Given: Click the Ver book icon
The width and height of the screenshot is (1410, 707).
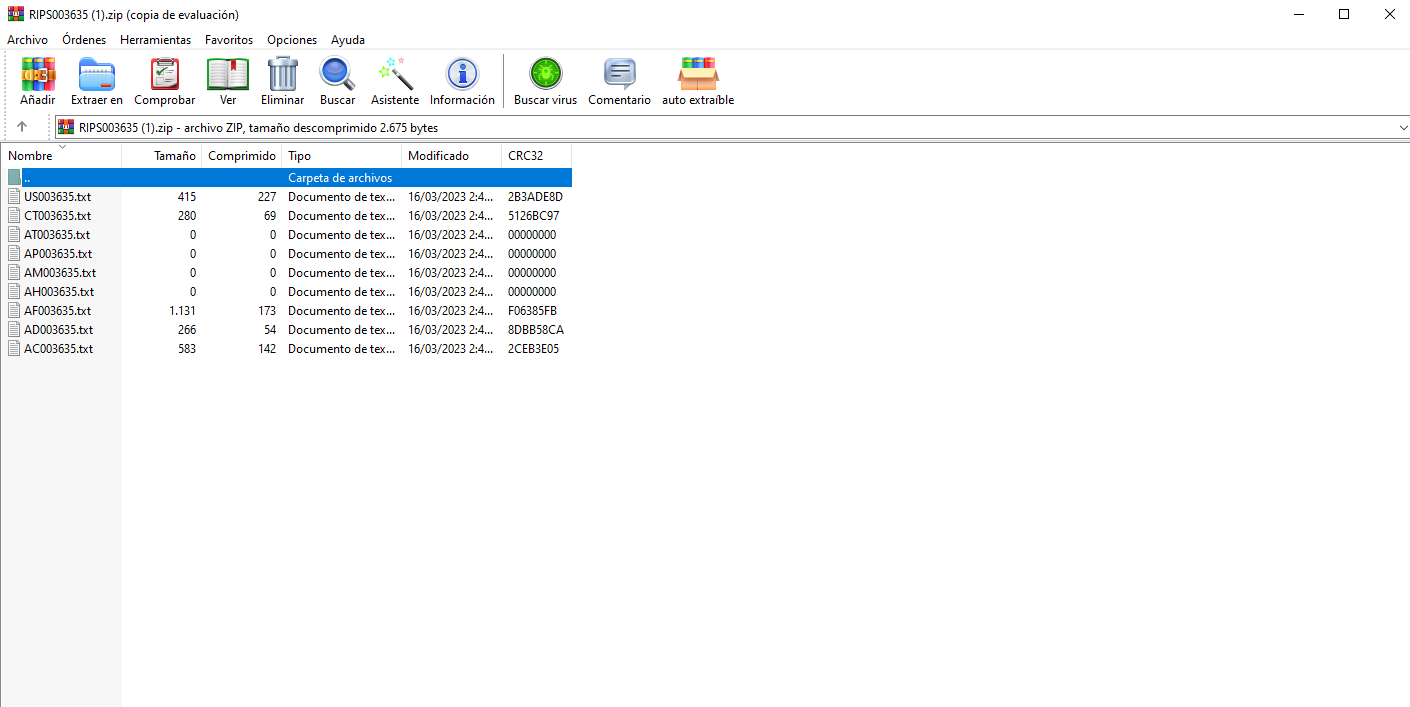Looking at the screenshot, I should 228,81.
